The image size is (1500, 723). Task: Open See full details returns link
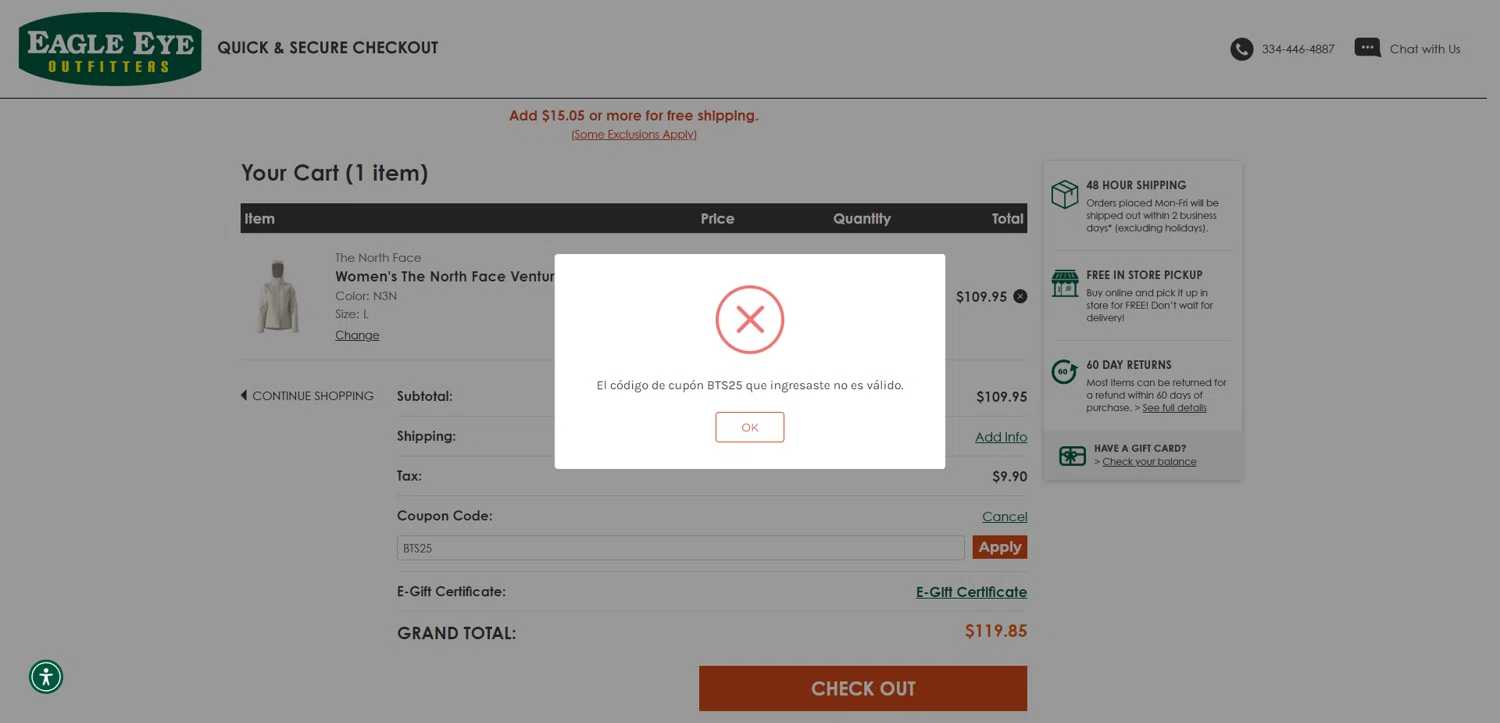pyautogui.click(x=1174, y=408)
